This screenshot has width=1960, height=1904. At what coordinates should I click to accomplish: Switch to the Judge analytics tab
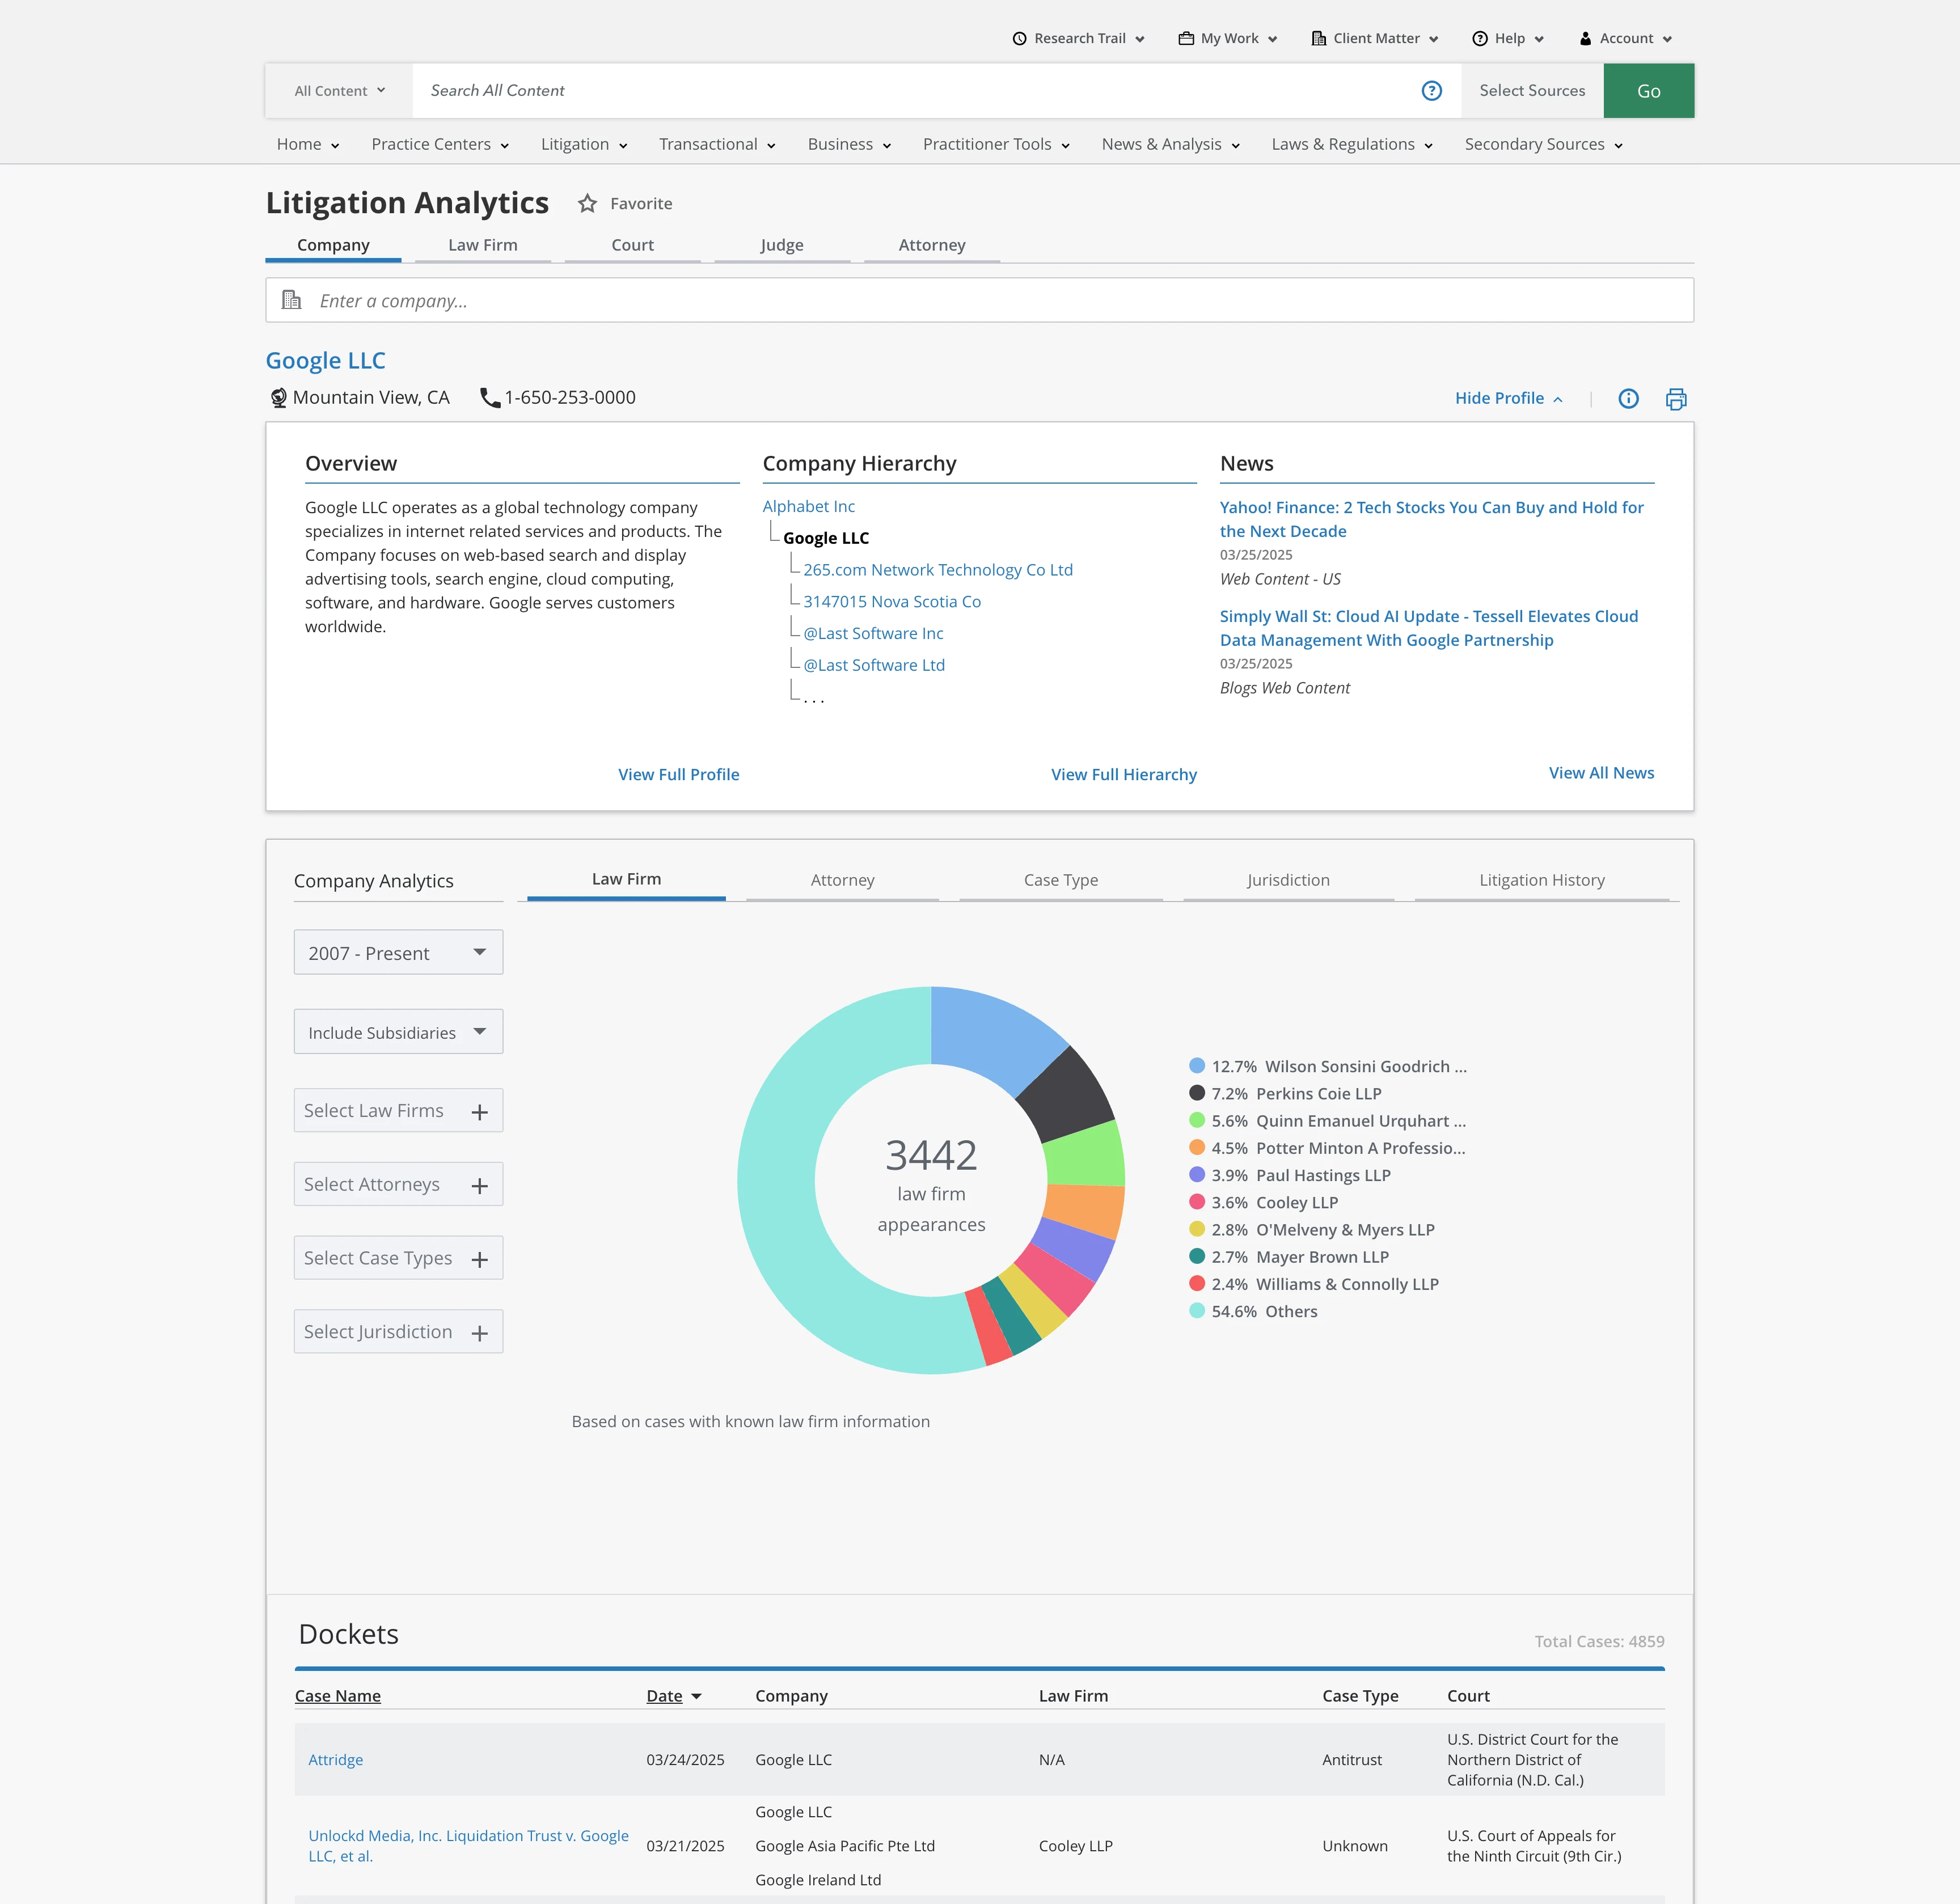point(782,245)
